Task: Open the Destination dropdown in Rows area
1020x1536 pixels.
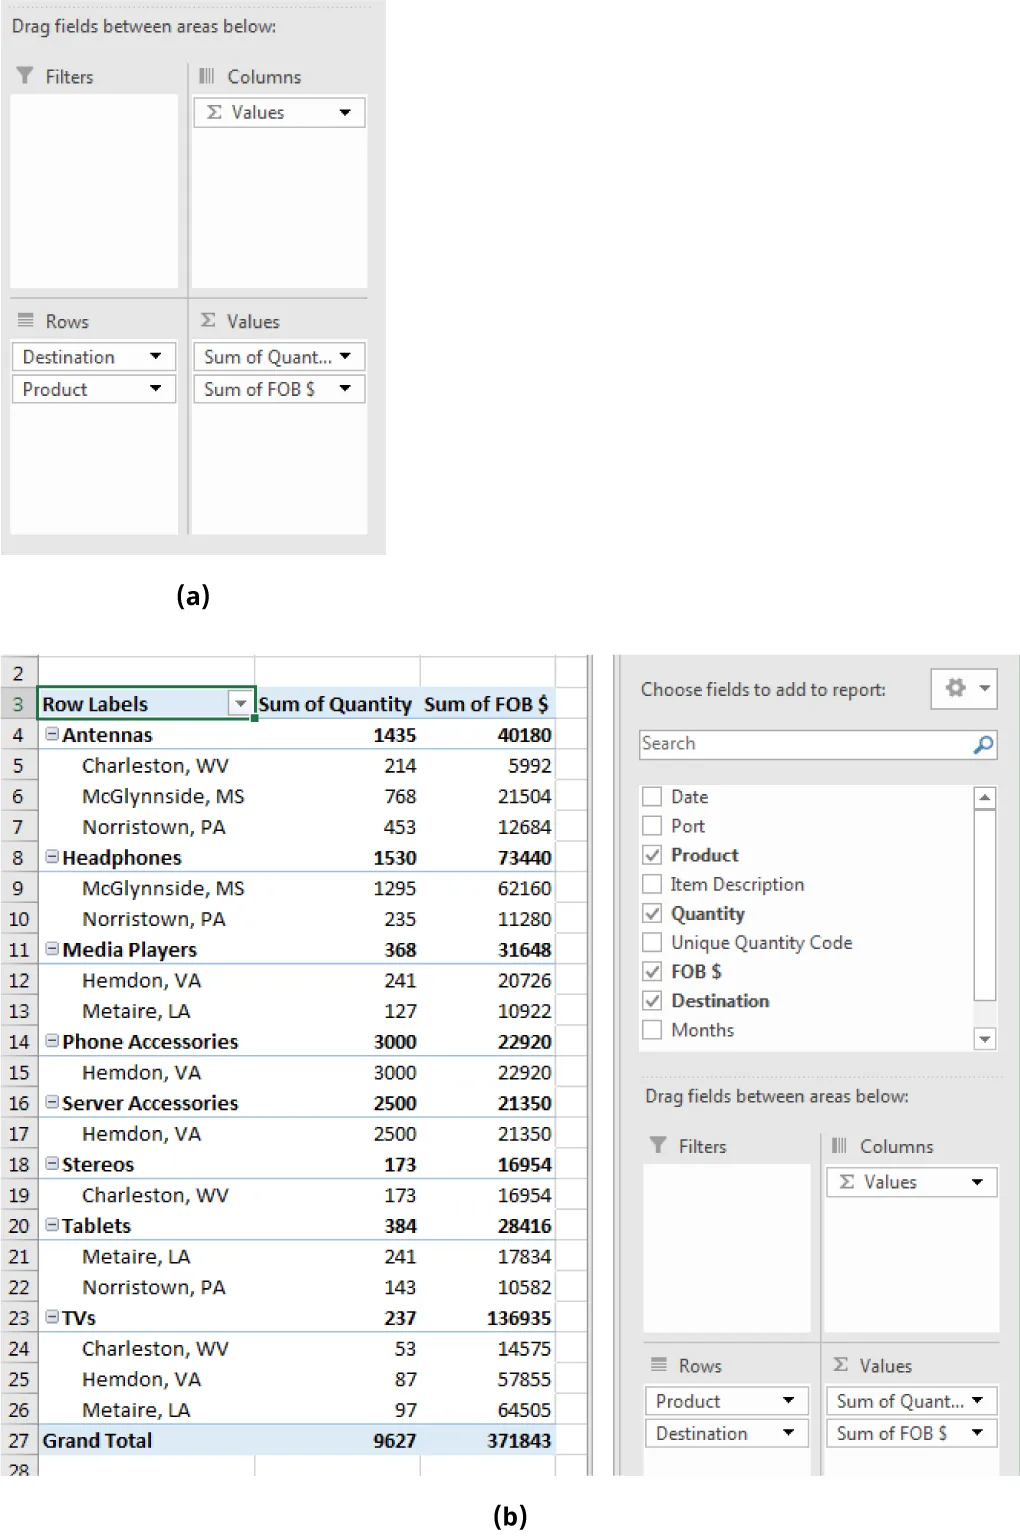Action: coord(157,356)
